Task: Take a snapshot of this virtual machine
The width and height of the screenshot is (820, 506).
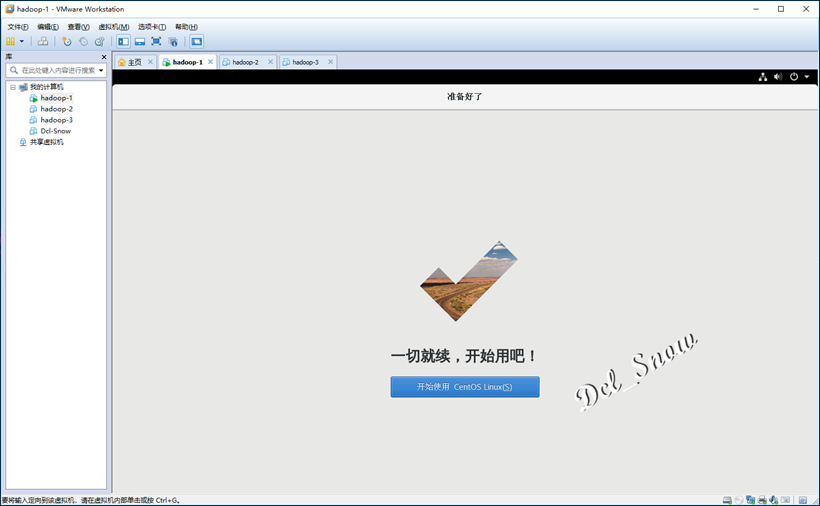Action: coord(66,41)
